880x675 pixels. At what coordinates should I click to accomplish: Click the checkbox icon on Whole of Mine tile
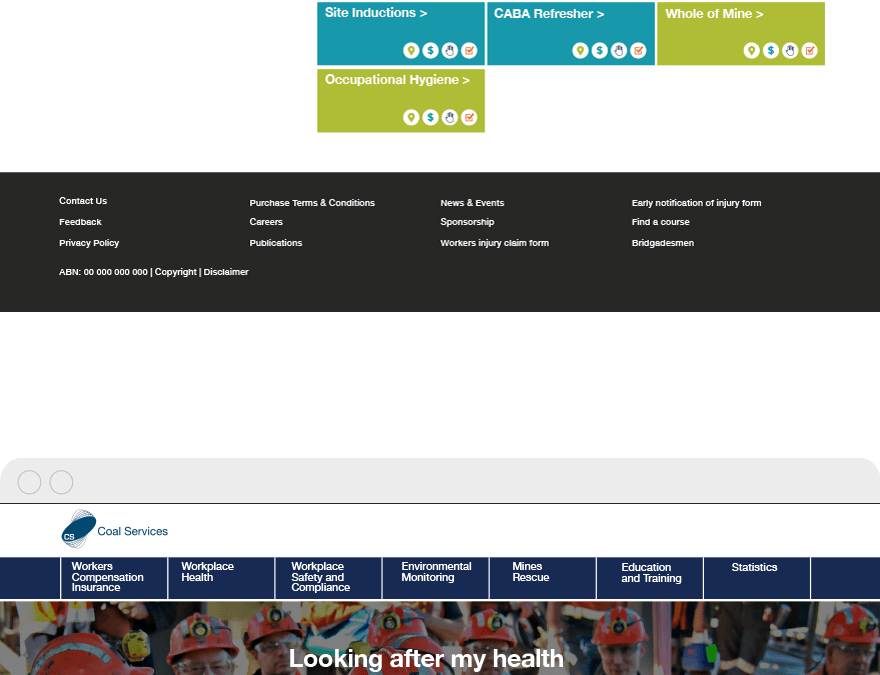(x=809, y=50)
